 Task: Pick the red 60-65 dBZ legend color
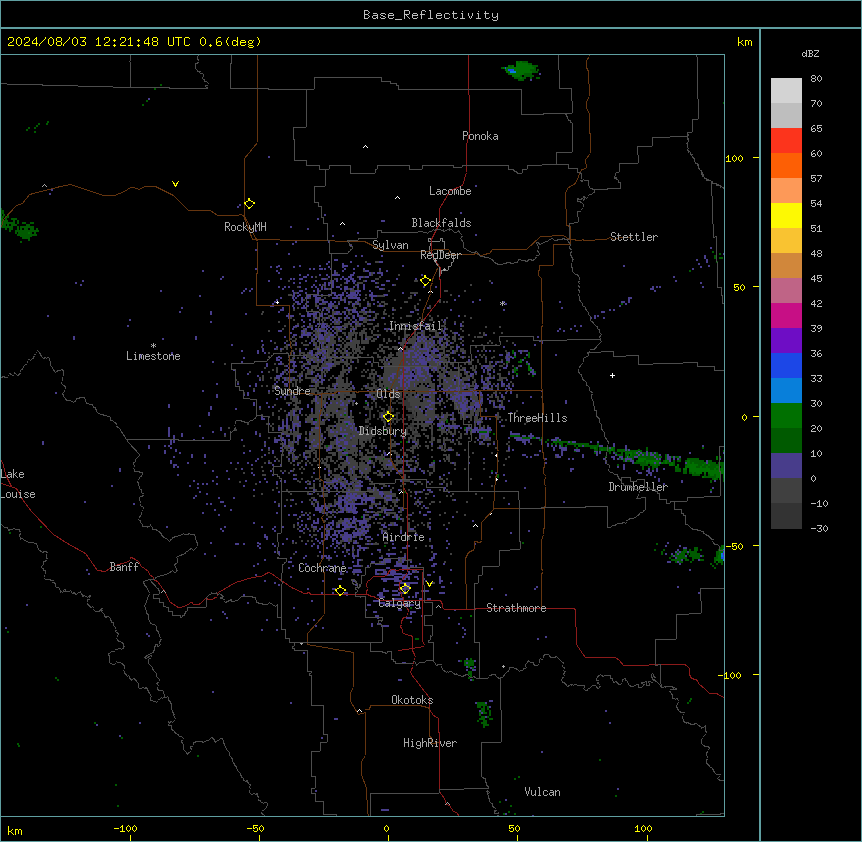tap(786, 141)
